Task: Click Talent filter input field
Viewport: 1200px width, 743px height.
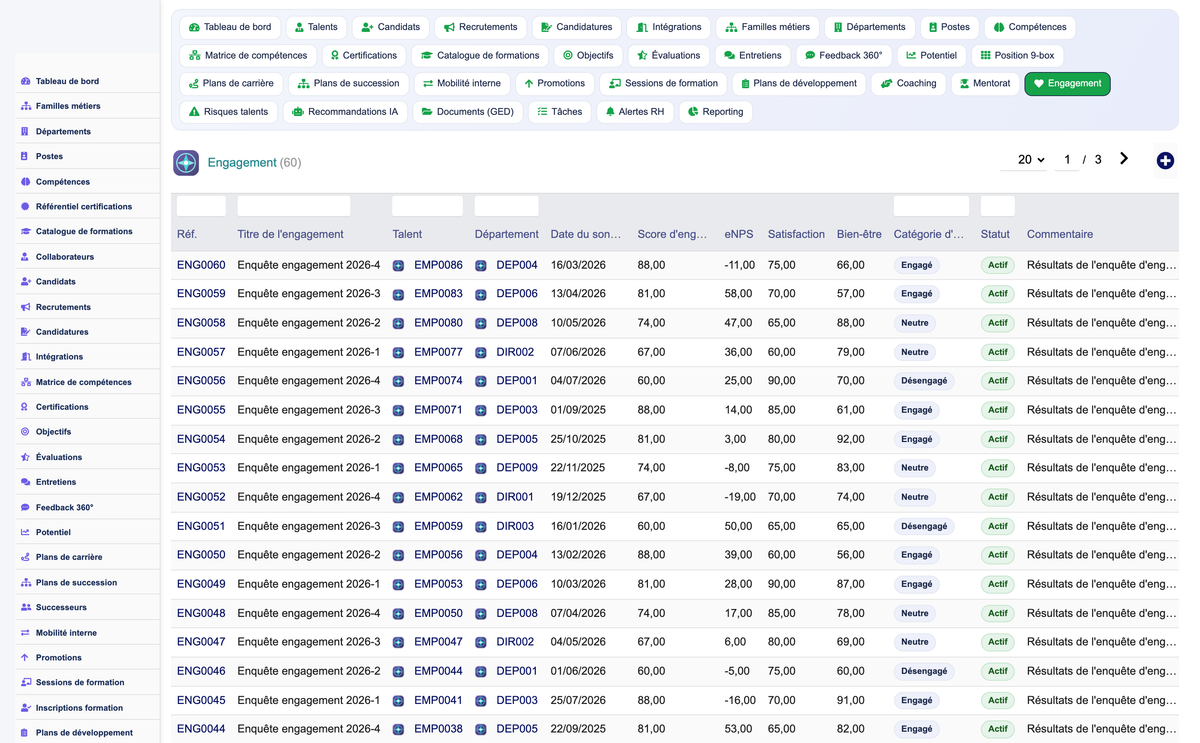Action: point(427,206)
